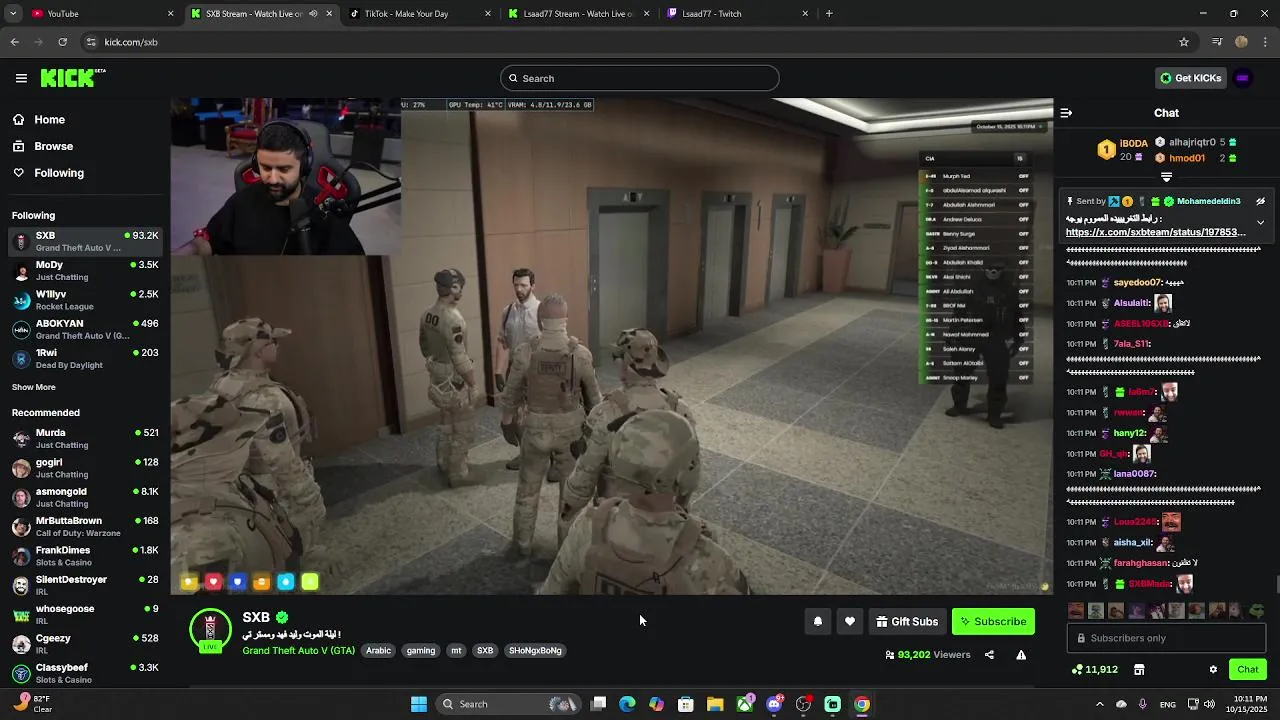
Task: Click the Get KICKs button
Action: pos(1190,78)
